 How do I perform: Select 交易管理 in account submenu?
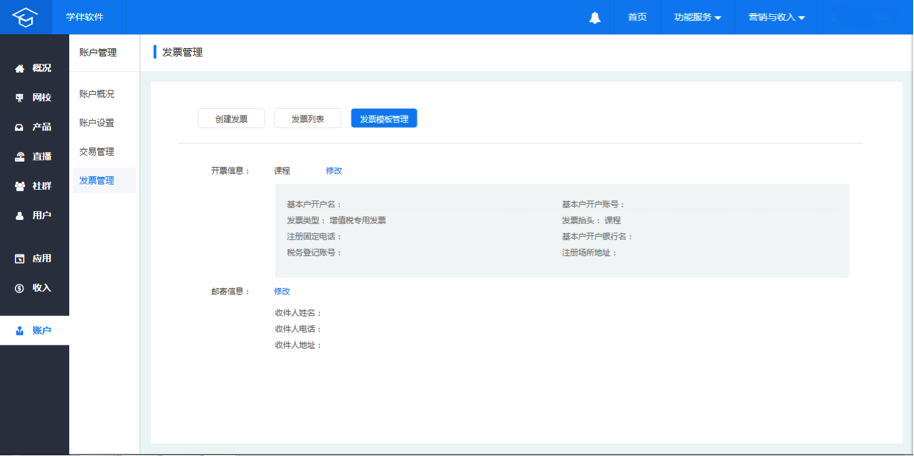click(x=97, y=152)
